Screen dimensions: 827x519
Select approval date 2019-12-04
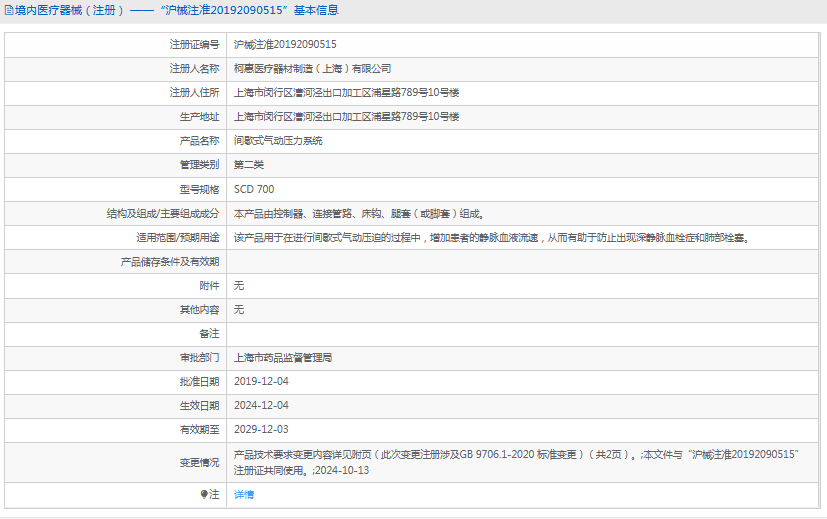tap(261, 381)
